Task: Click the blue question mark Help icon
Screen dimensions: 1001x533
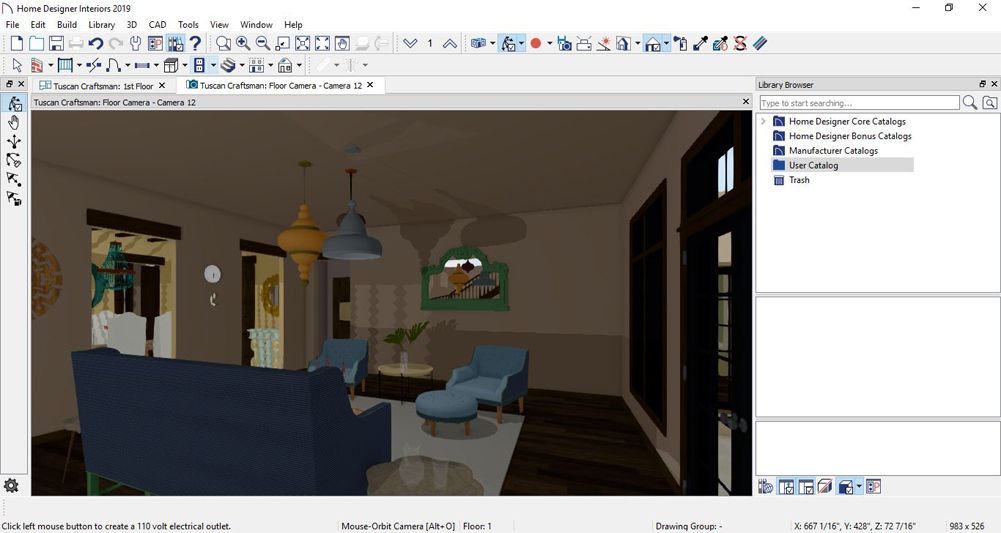Action: click(x=195, y=43)
